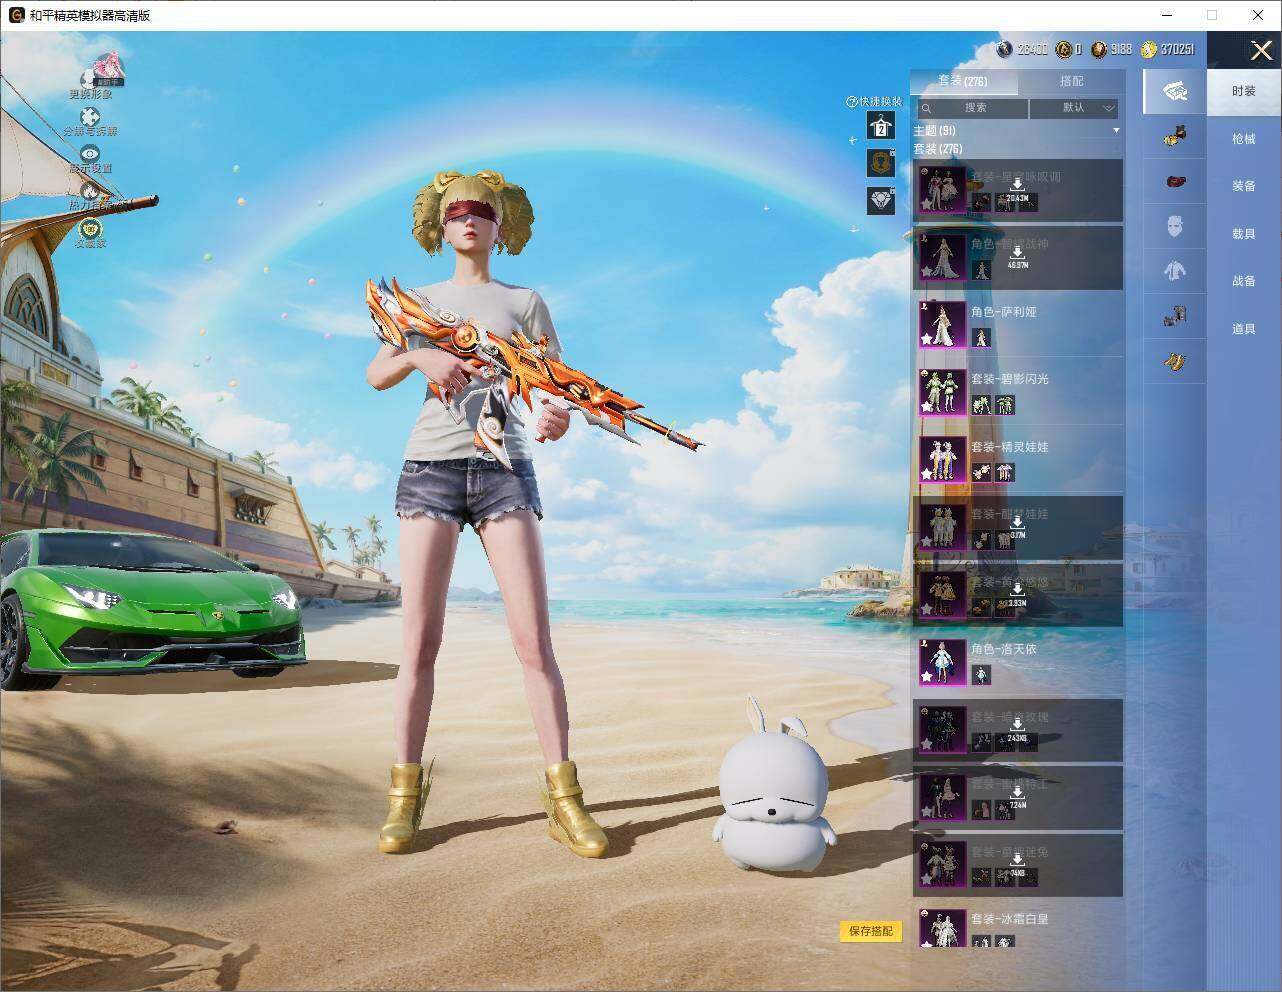Select the face mask category icon

coord(1175,226)
